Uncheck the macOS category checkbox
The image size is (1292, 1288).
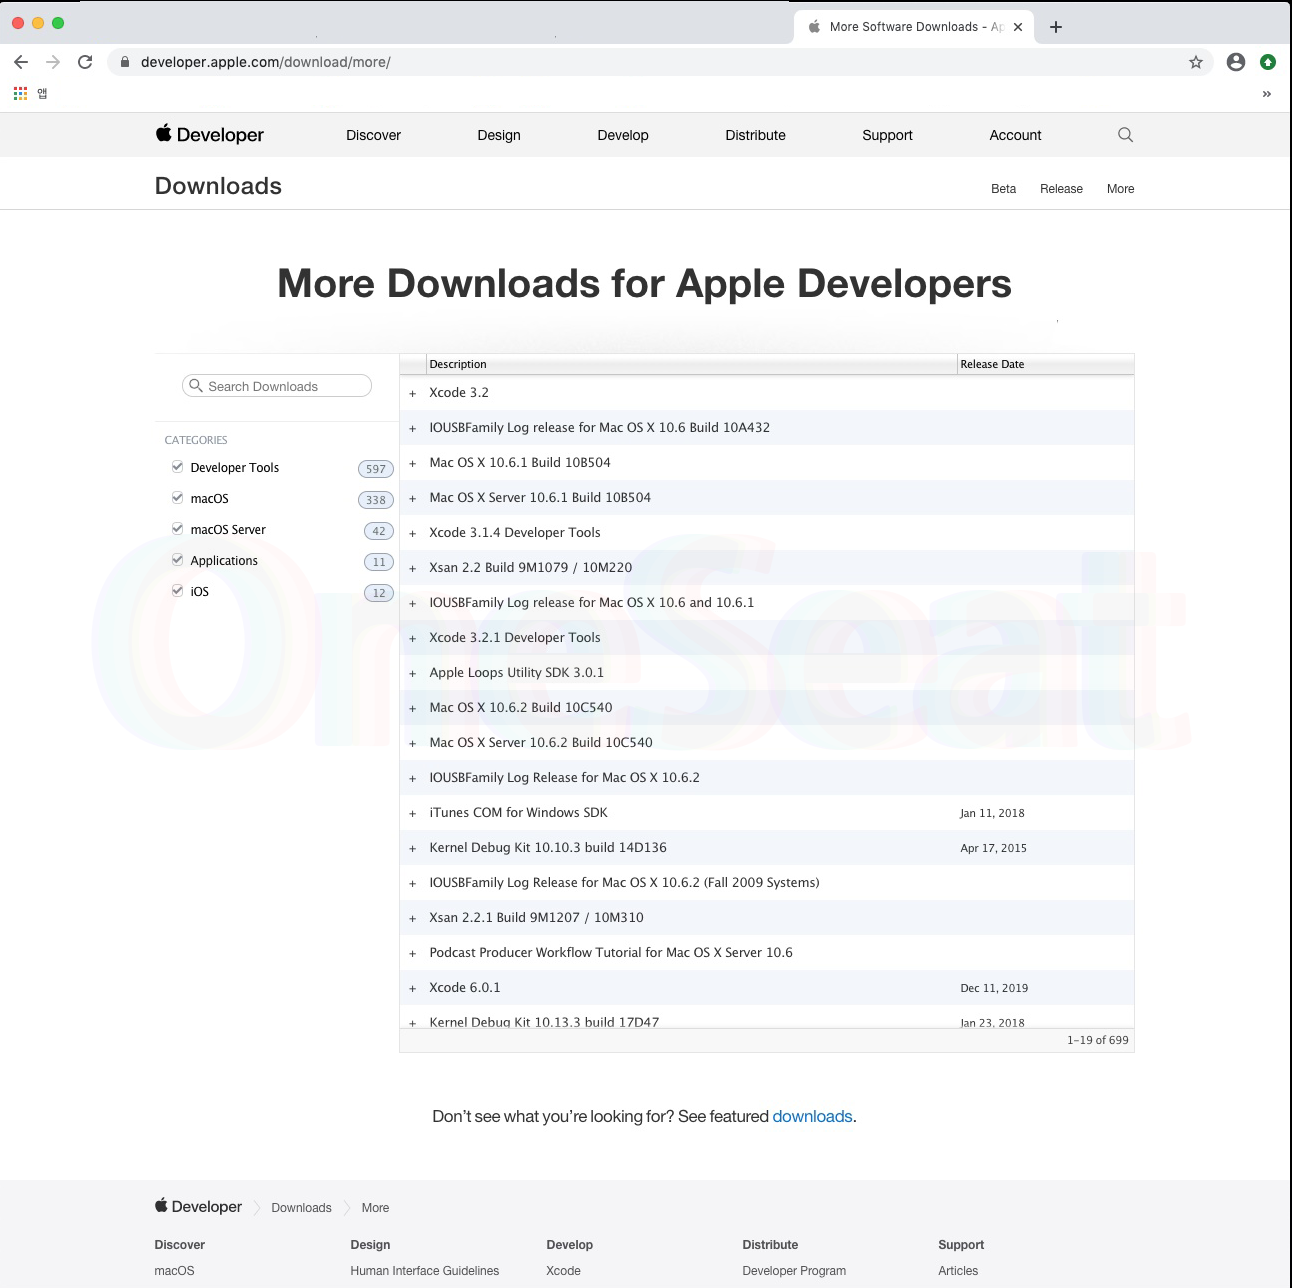click(177, 497)
